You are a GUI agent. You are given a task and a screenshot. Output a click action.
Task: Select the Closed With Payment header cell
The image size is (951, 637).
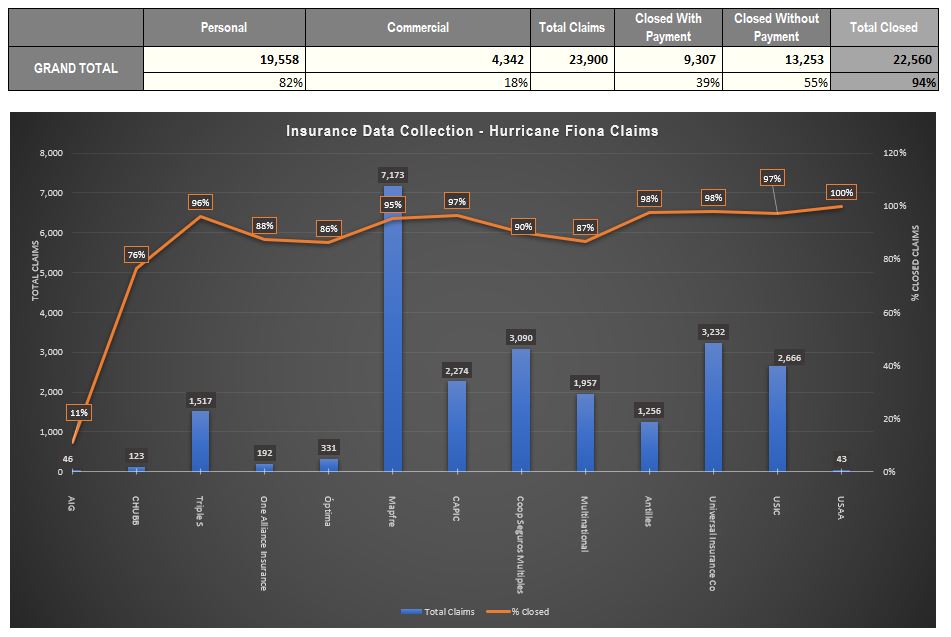(x=668, y=28)
